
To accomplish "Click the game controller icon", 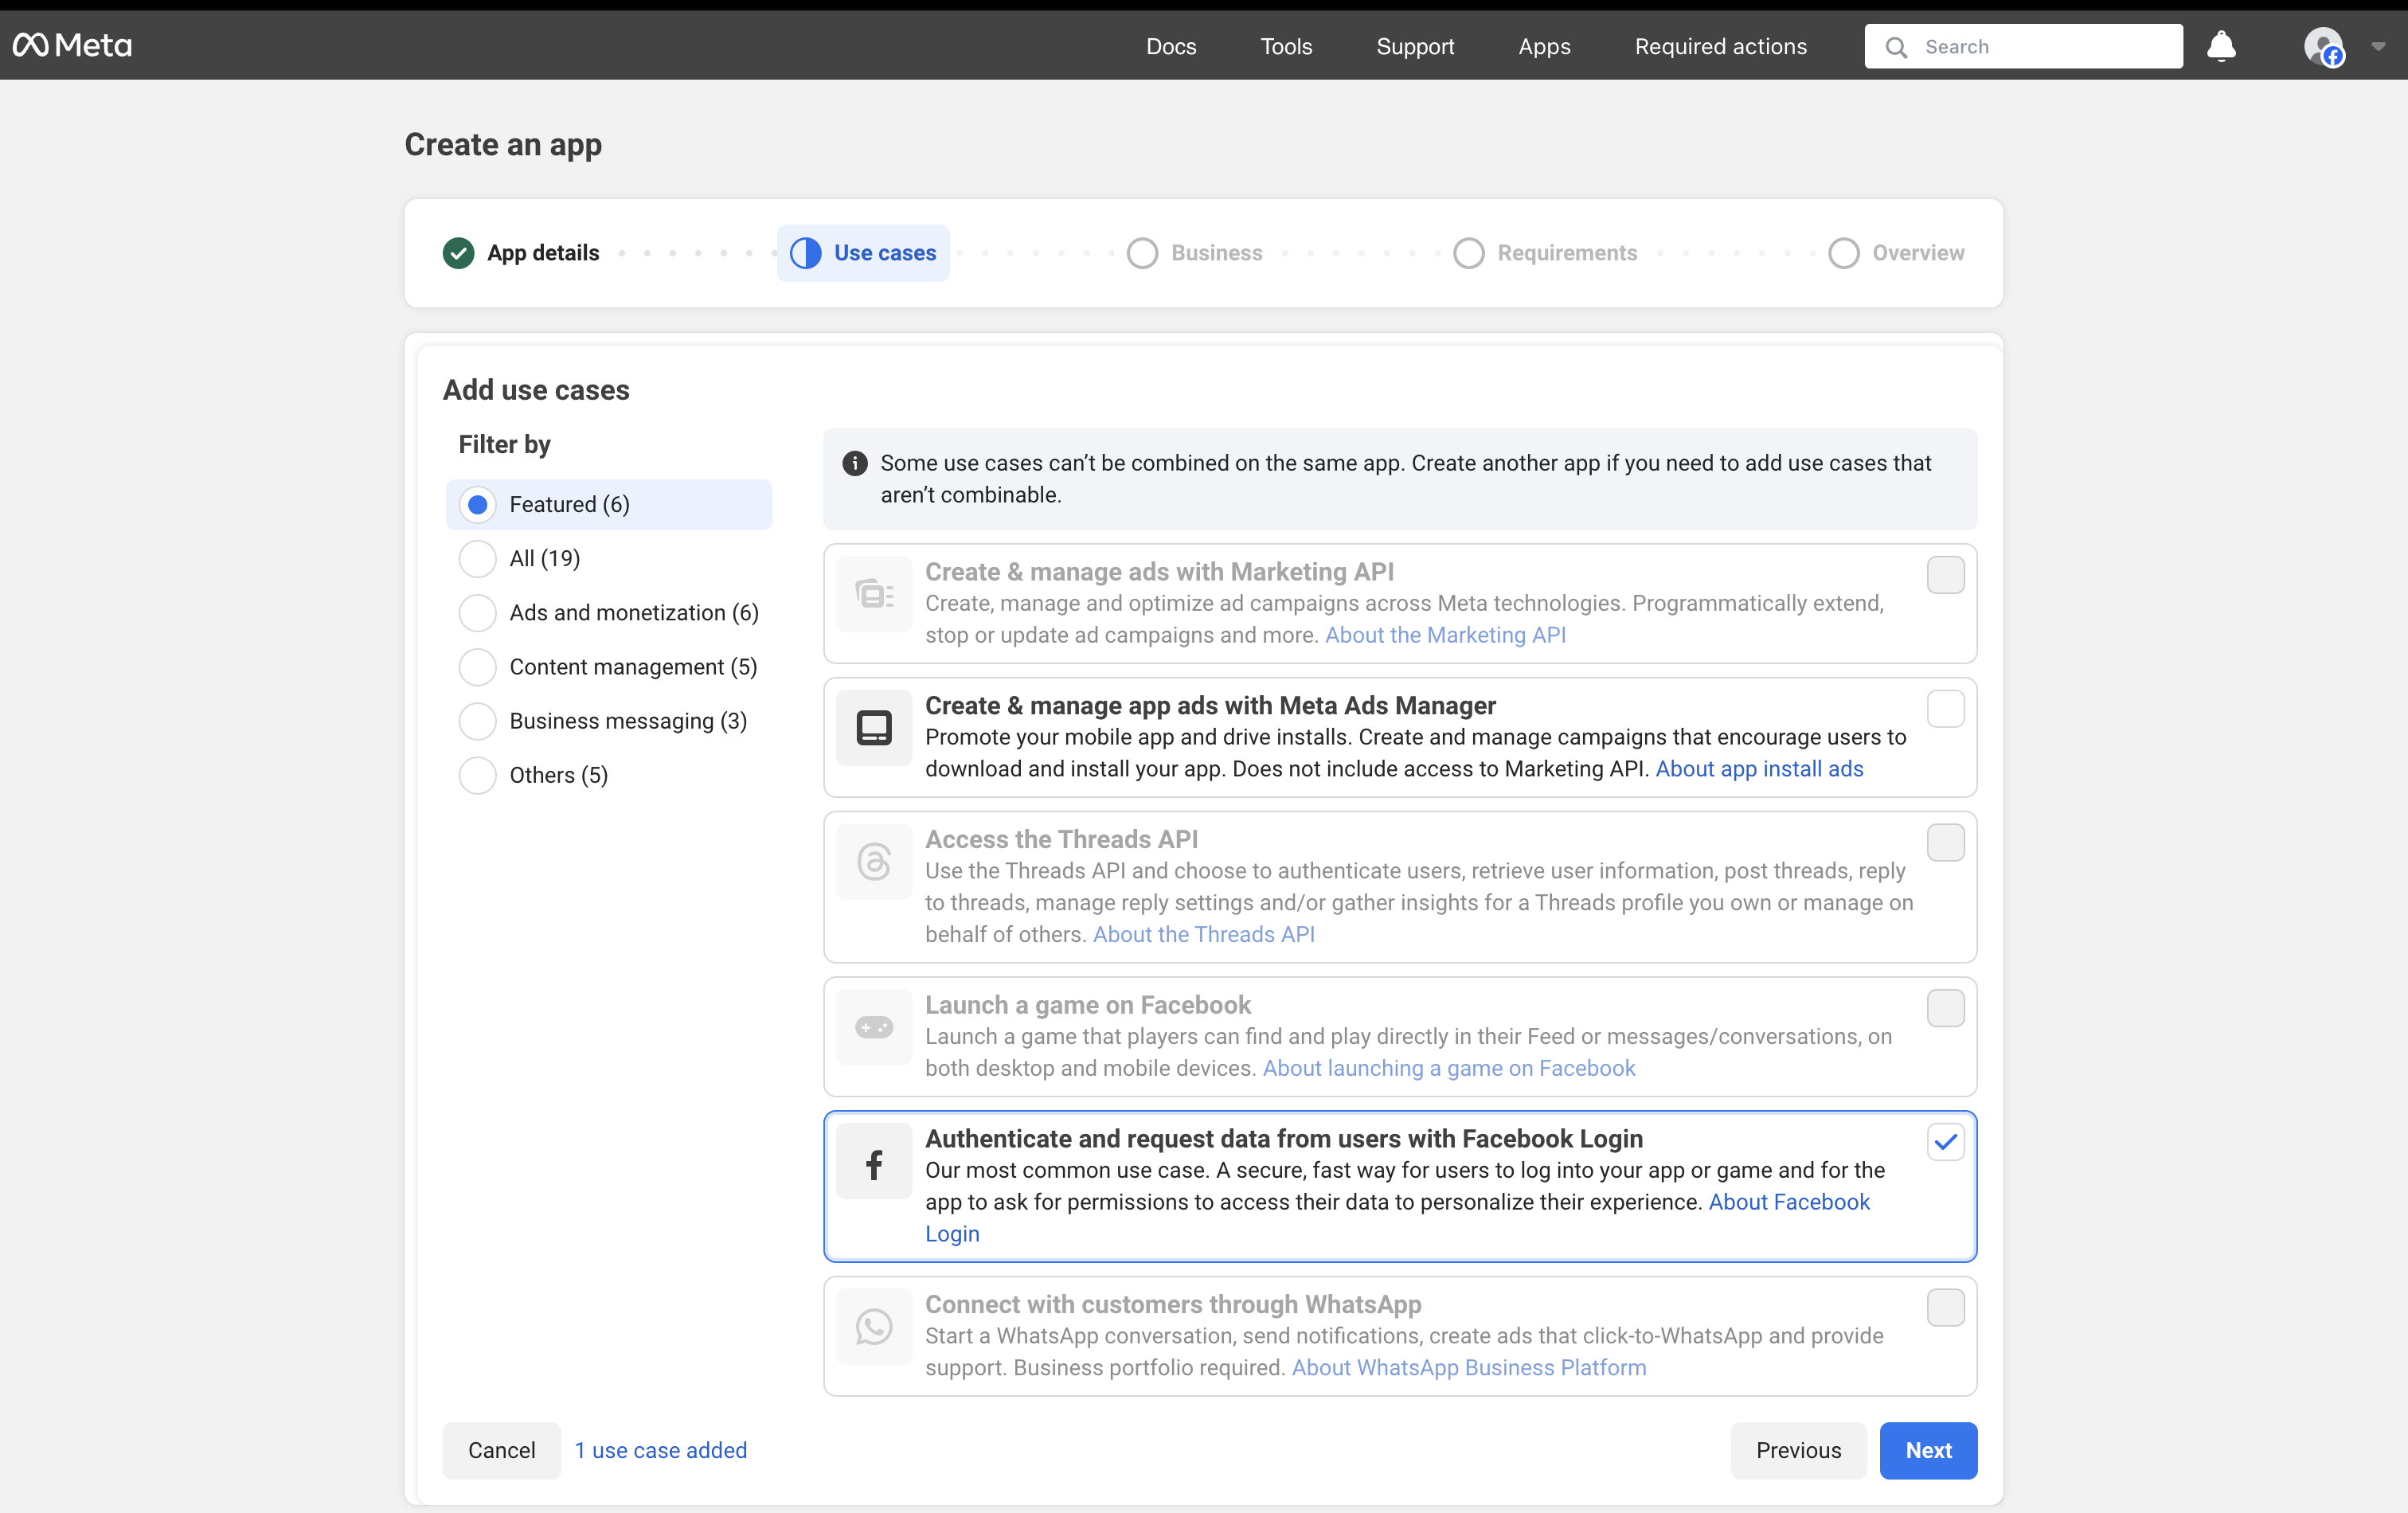I will (x=873, y=1028).
